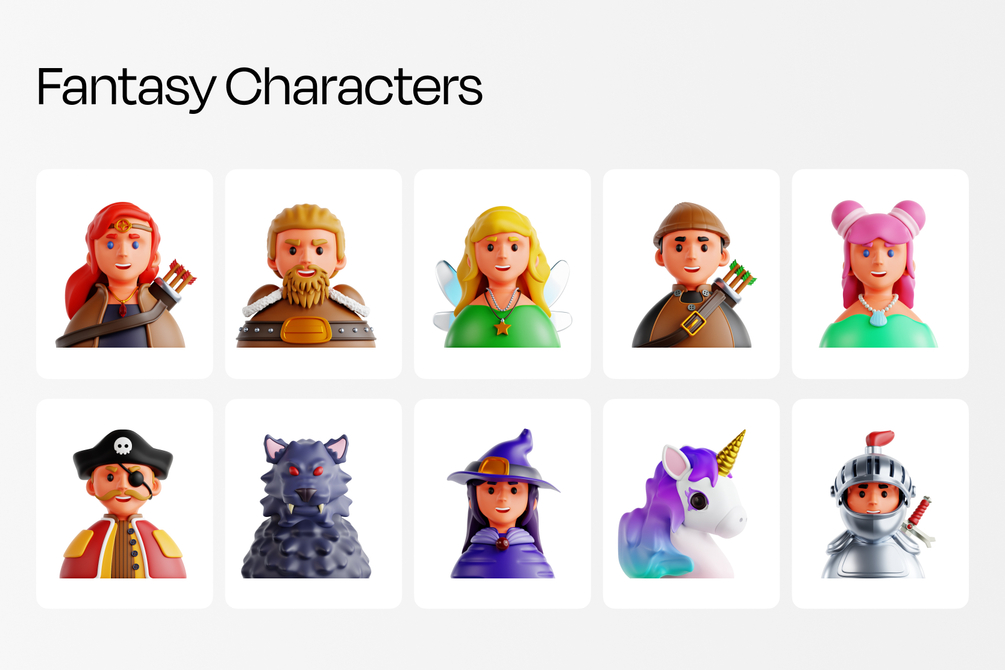
Task: Click the dark werewolf with red eyes
Action: pyautogui.click(x=313, y=504)
